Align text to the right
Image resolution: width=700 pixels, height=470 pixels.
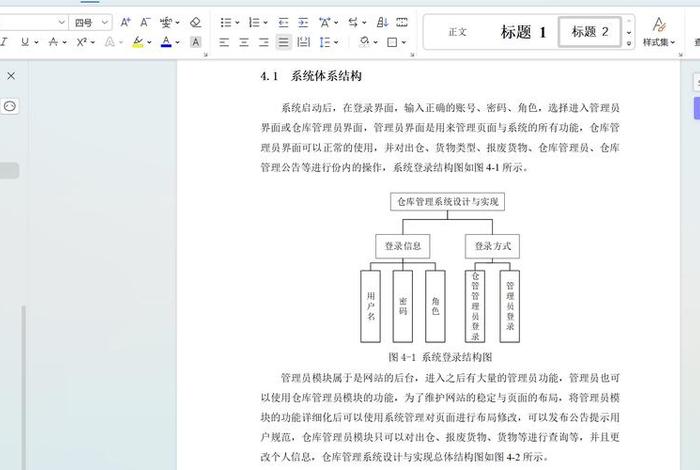(x=263, y=42)
